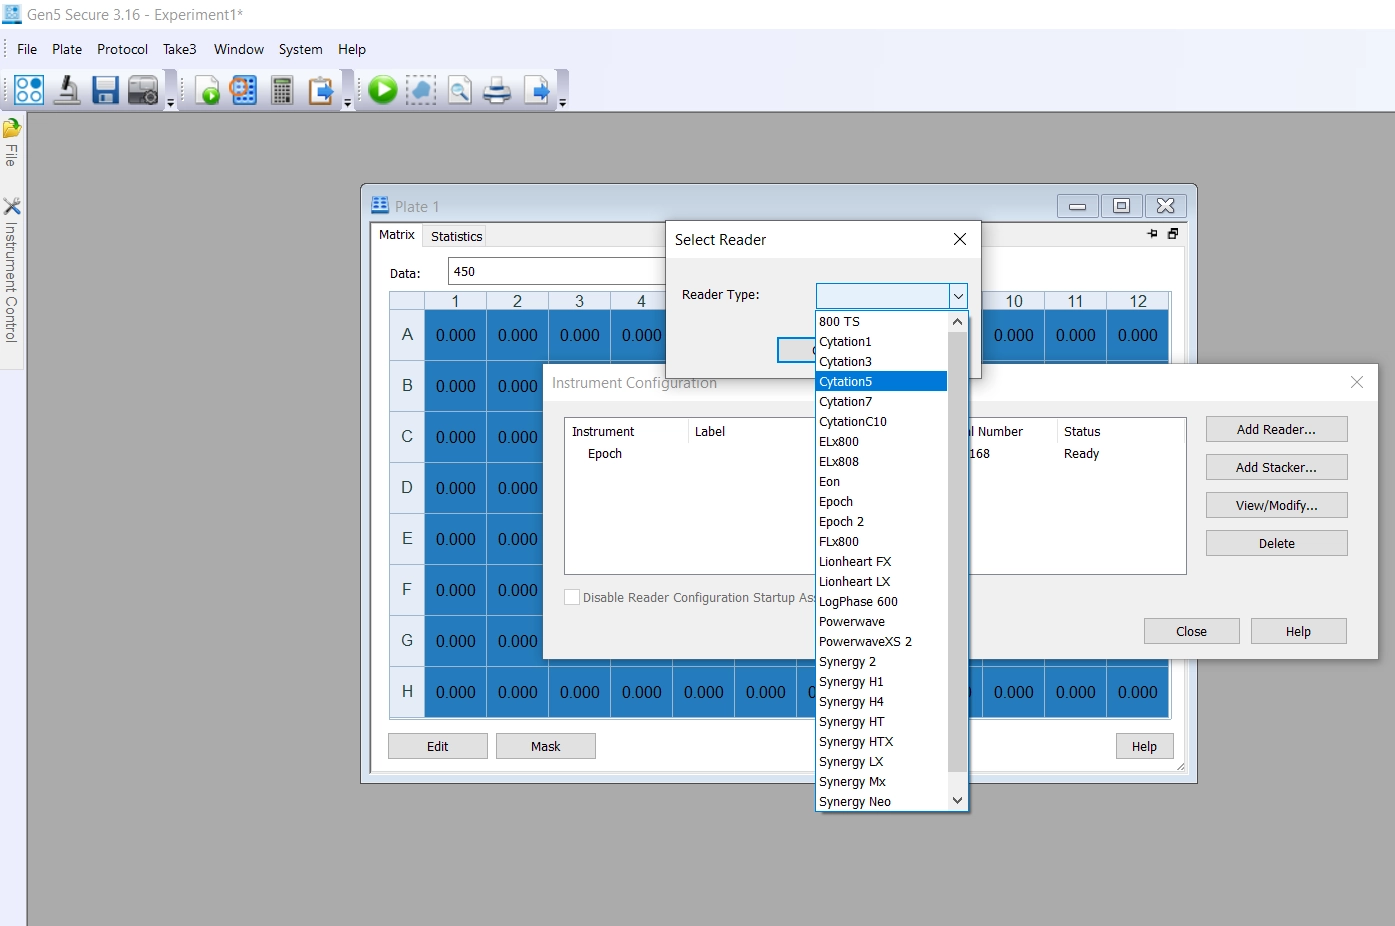Image resolution: width=1395 pixels, height=926 pixels.
Task: Select Eon from the reader list
Action: tap(881, 482)
